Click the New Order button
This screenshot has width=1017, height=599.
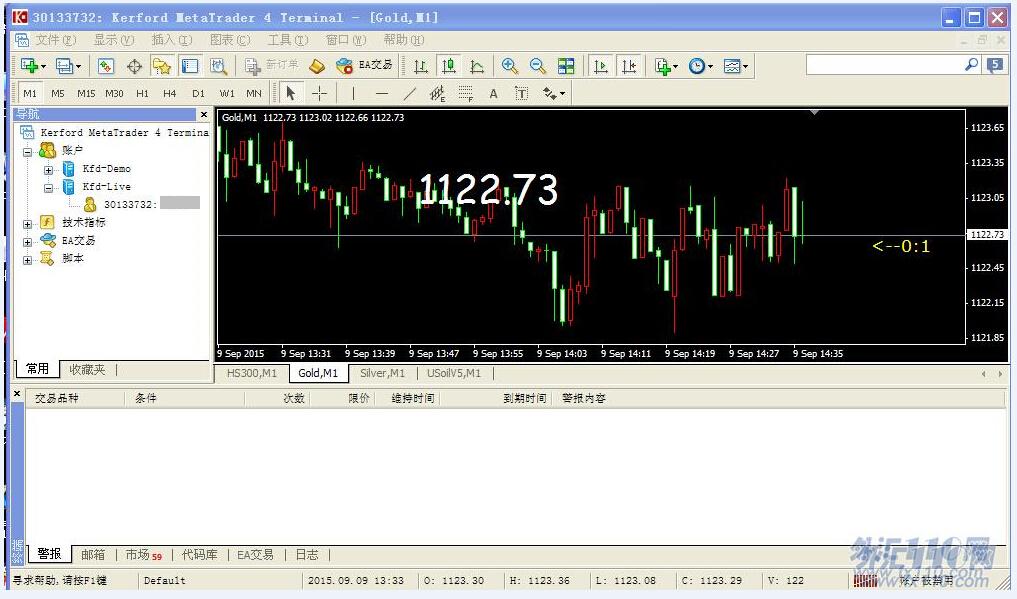point(272,65)
